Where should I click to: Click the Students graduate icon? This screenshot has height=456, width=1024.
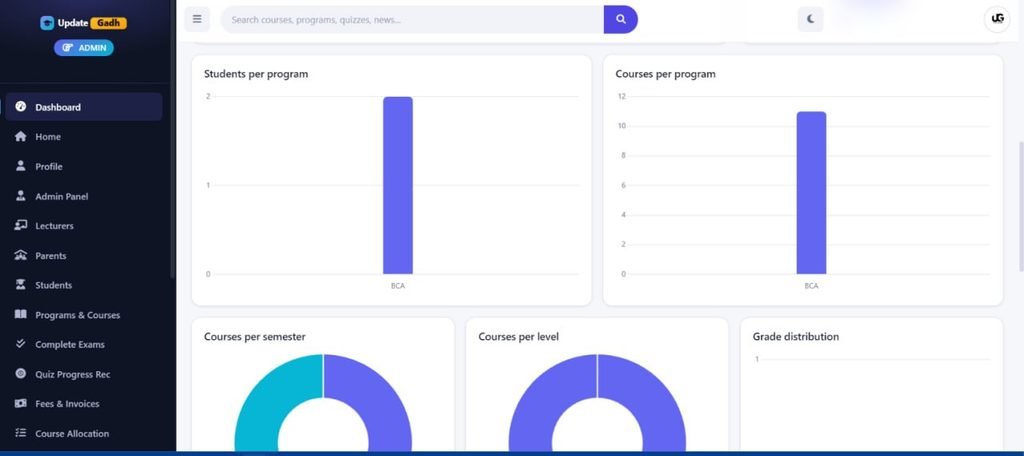20,285
